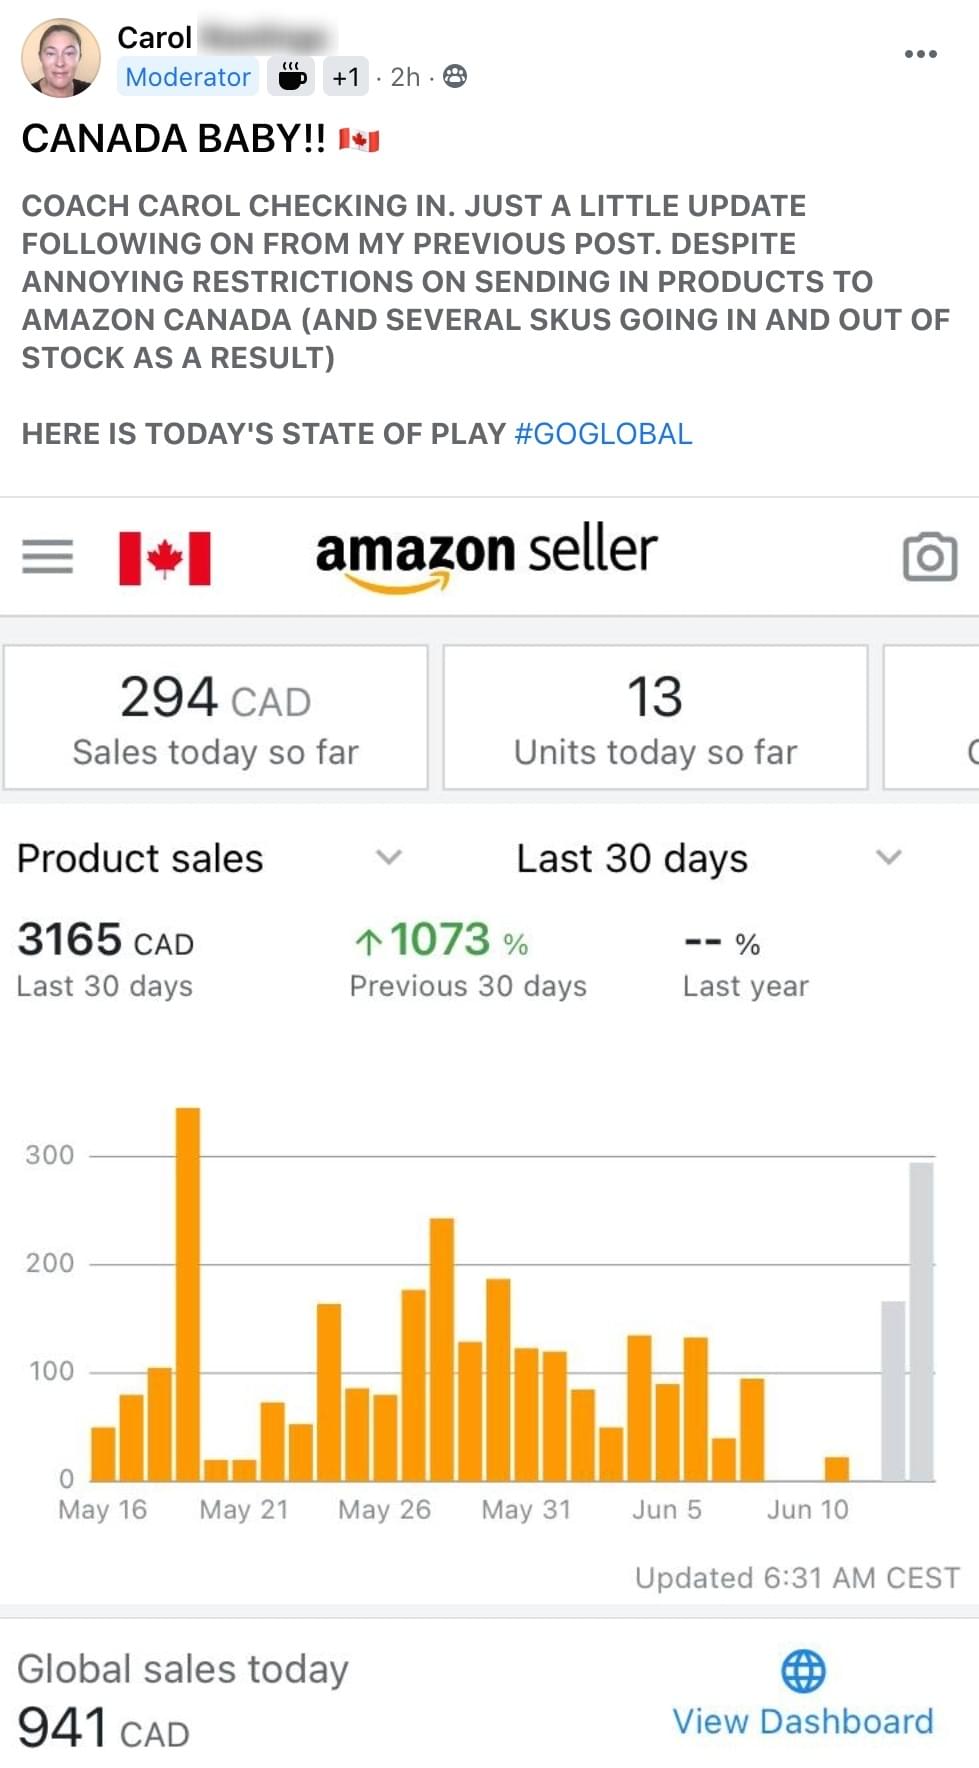The image size is (979, 1768).
Task: Click the tallest orange sales bar
Action: point(188,1293)
